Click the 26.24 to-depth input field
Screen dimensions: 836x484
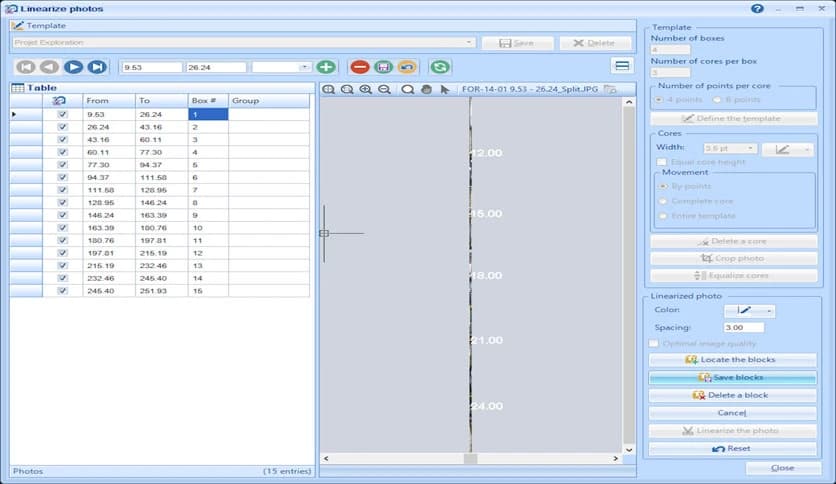(216, 67)
